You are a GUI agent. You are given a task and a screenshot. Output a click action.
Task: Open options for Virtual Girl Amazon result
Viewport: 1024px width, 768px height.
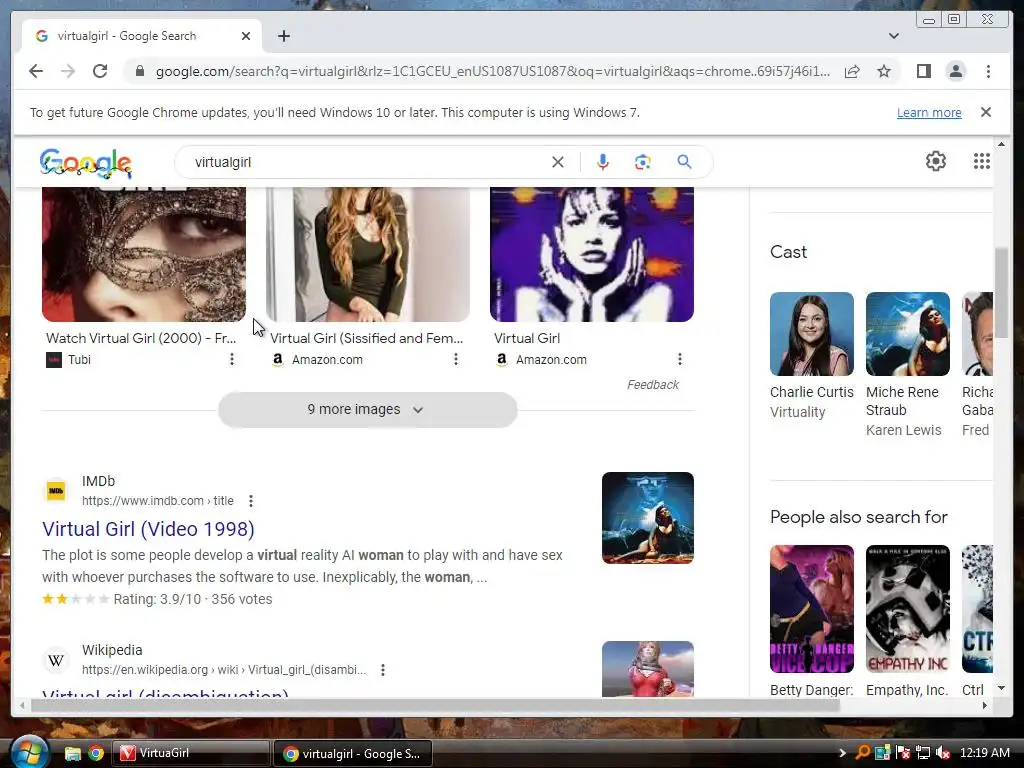pyautogui.click(x=680, y=359)
